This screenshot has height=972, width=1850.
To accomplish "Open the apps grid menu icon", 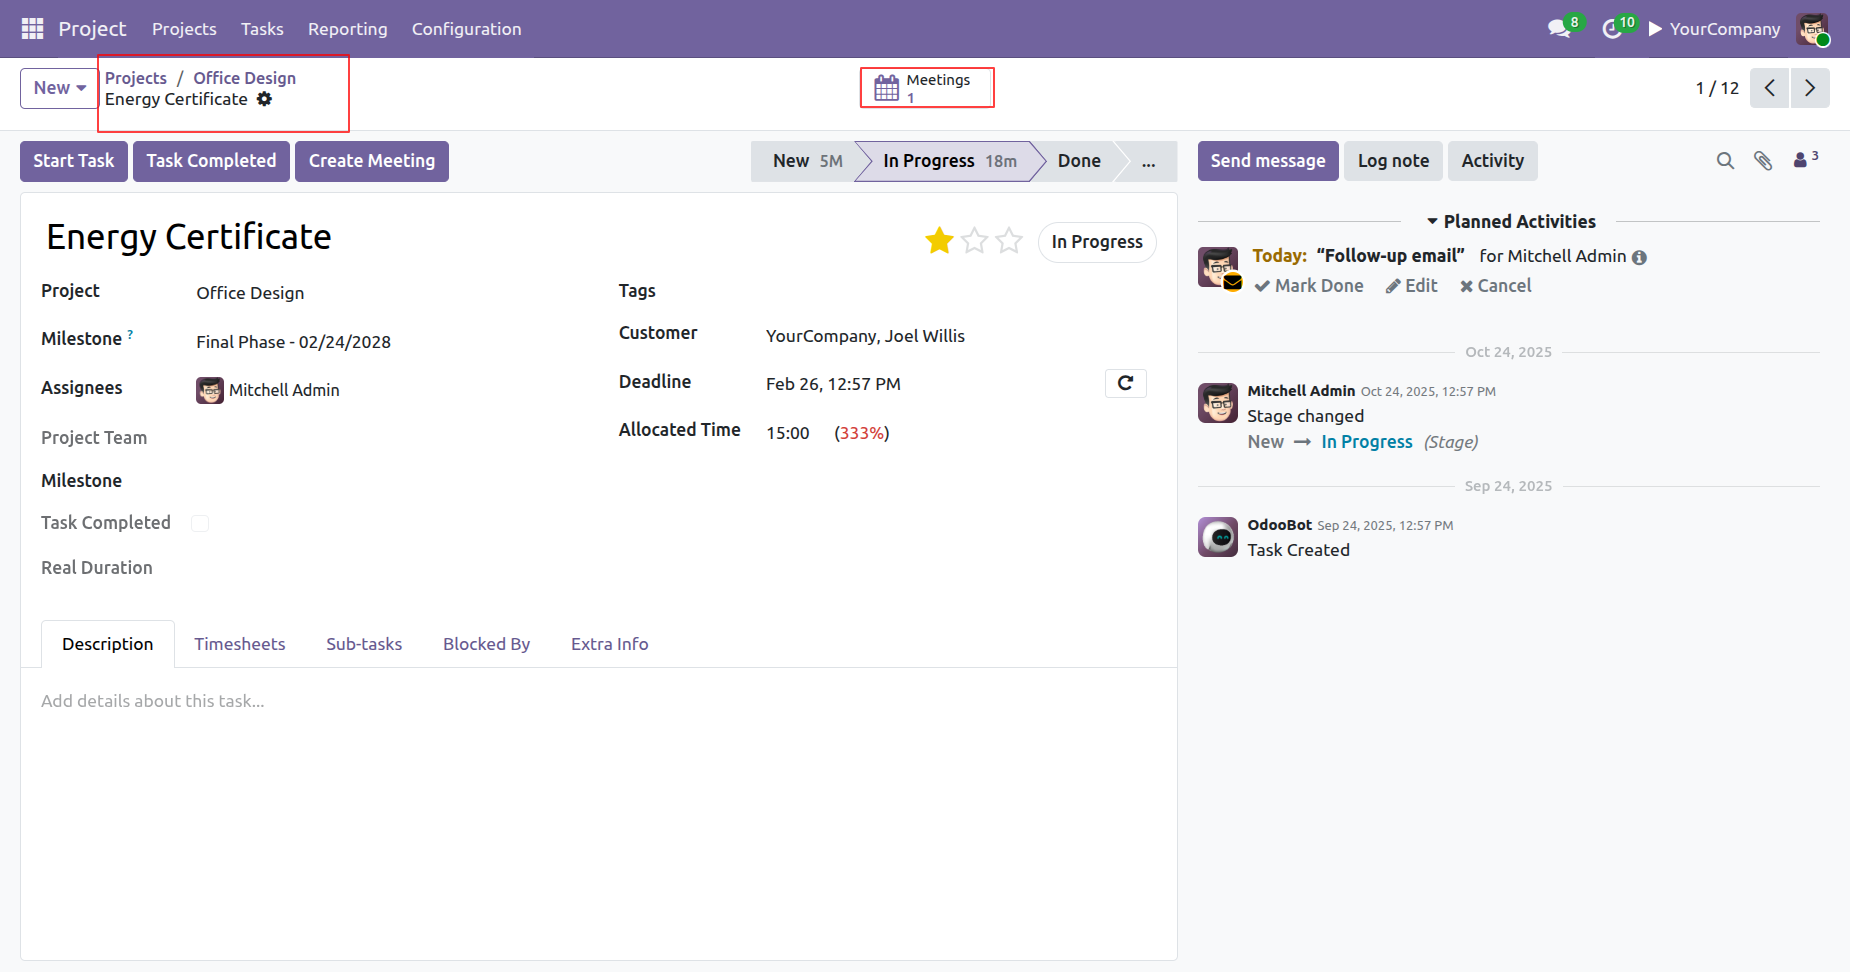I will coord(32,29).
